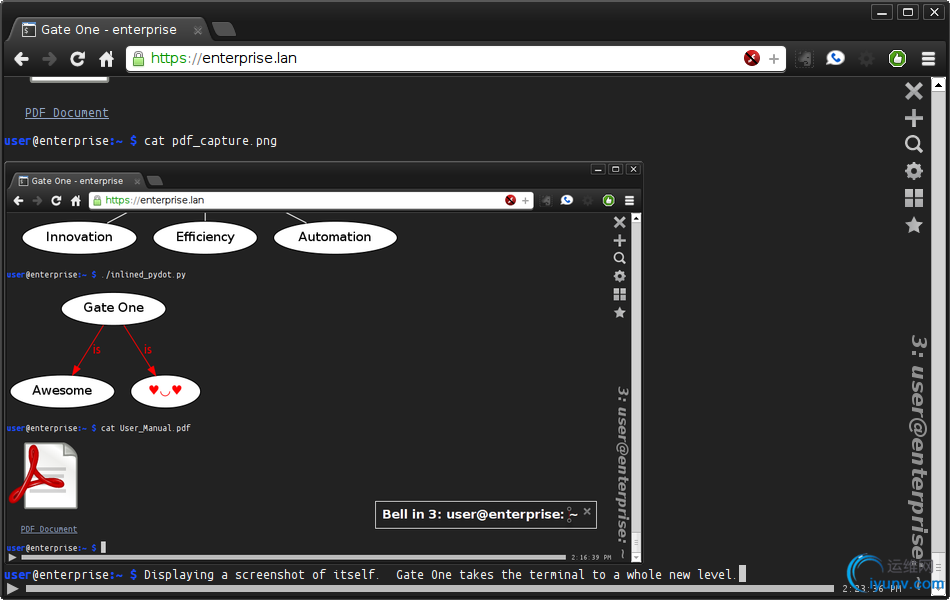
Task: Open the main browser hamburger menu
Action: (x=929, y=59)
